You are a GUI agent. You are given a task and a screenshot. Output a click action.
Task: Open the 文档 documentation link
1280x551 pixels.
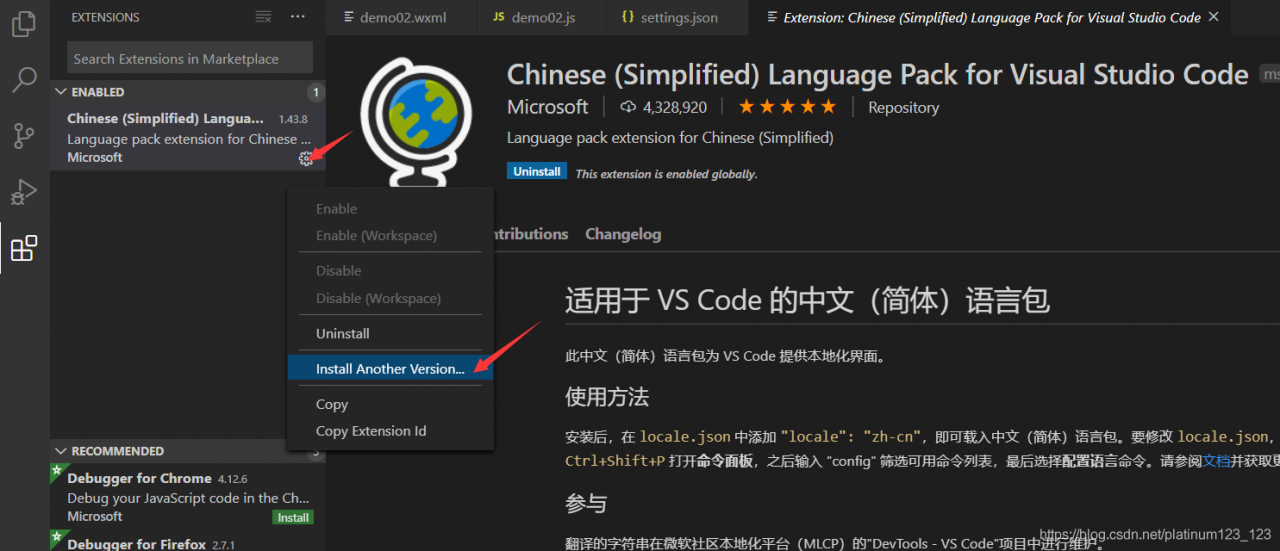1216,461
